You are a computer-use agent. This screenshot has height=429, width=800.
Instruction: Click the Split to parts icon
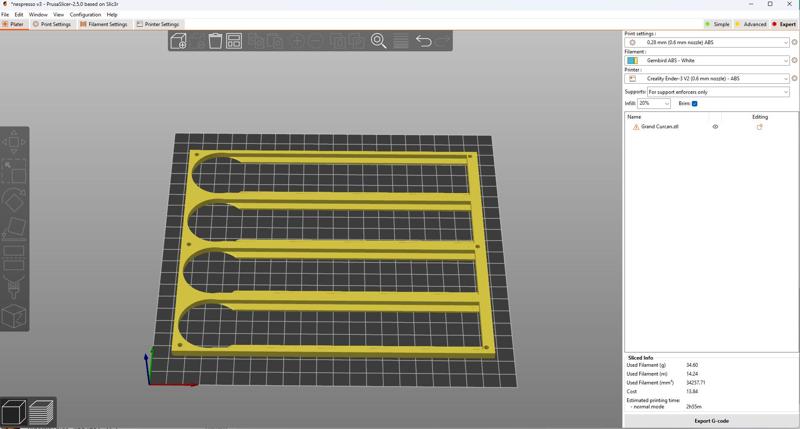356,41
